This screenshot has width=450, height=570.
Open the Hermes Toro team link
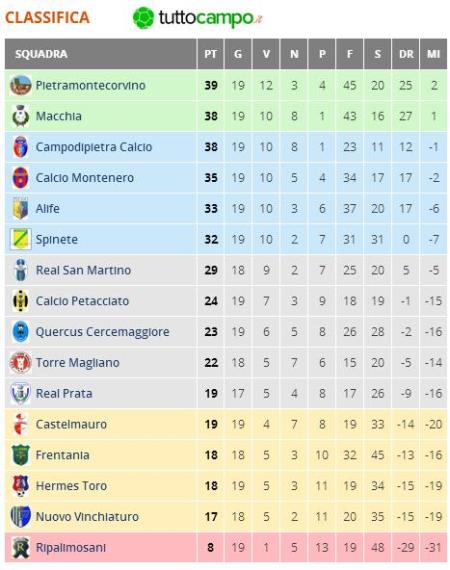pyautogui.click(x=71, y=486)
